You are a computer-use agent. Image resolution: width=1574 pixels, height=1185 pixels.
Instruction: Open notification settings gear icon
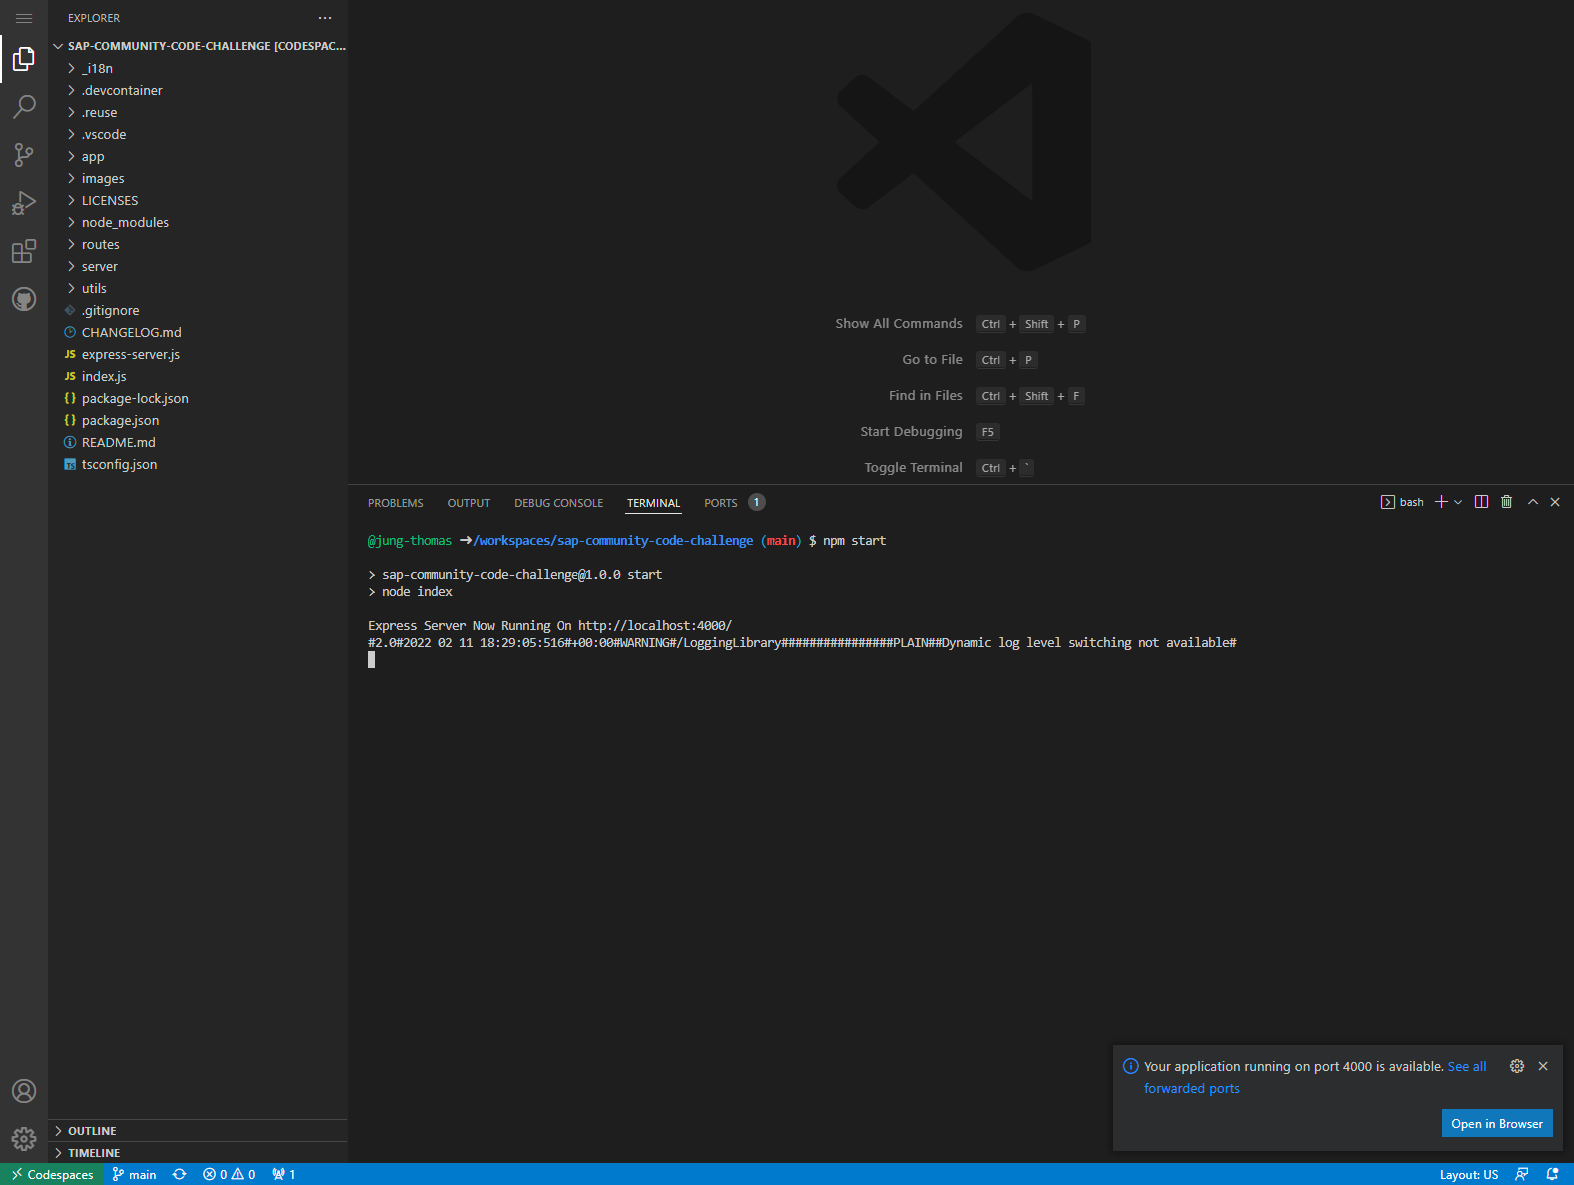tap(1517, 1066)
